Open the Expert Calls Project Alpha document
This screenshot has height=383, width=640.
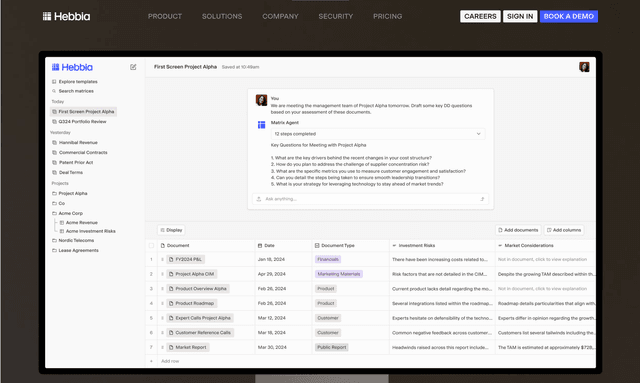(x=200, y=318)
